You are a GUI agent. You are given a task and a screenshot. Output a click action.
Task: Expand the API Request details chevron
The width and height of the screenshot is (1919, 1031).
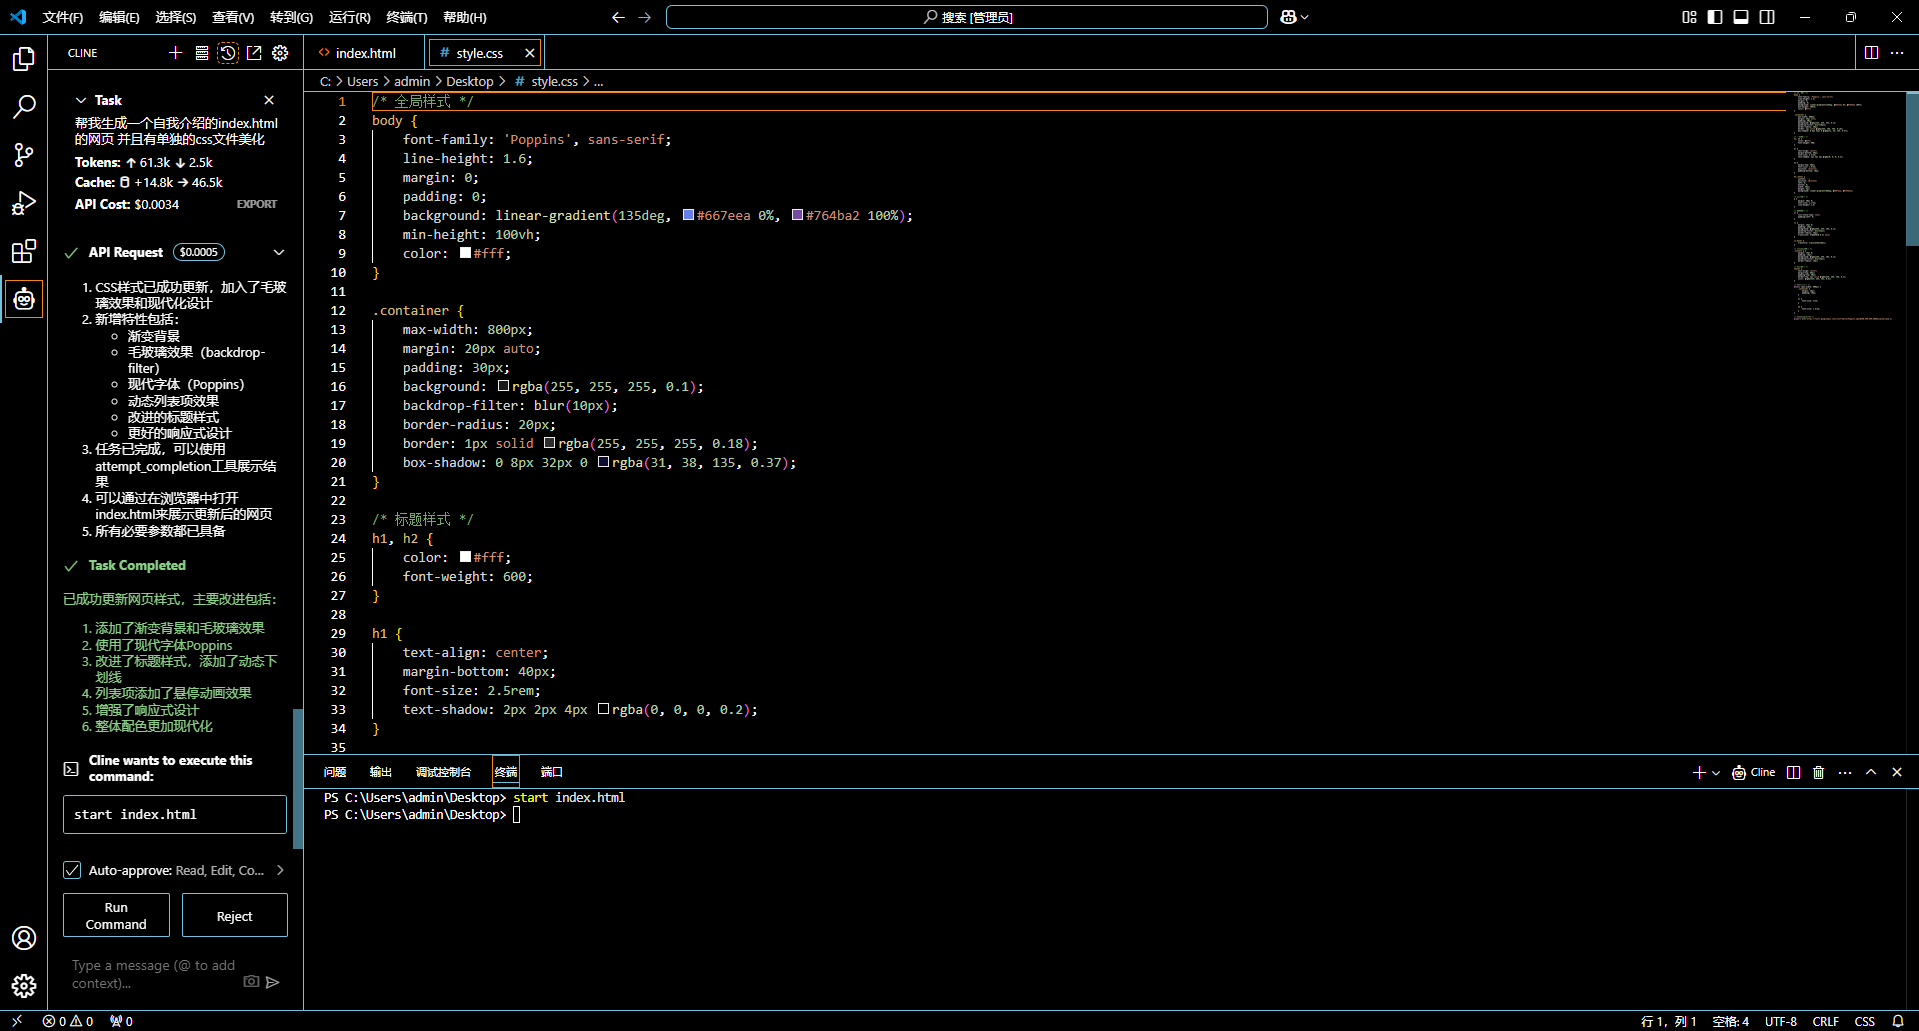point(279,252)
